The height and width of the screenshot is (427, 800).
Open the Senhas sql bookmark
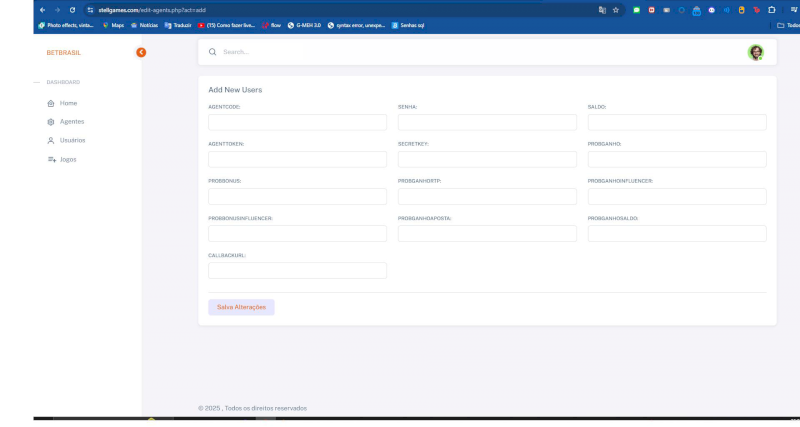point(408,25)
